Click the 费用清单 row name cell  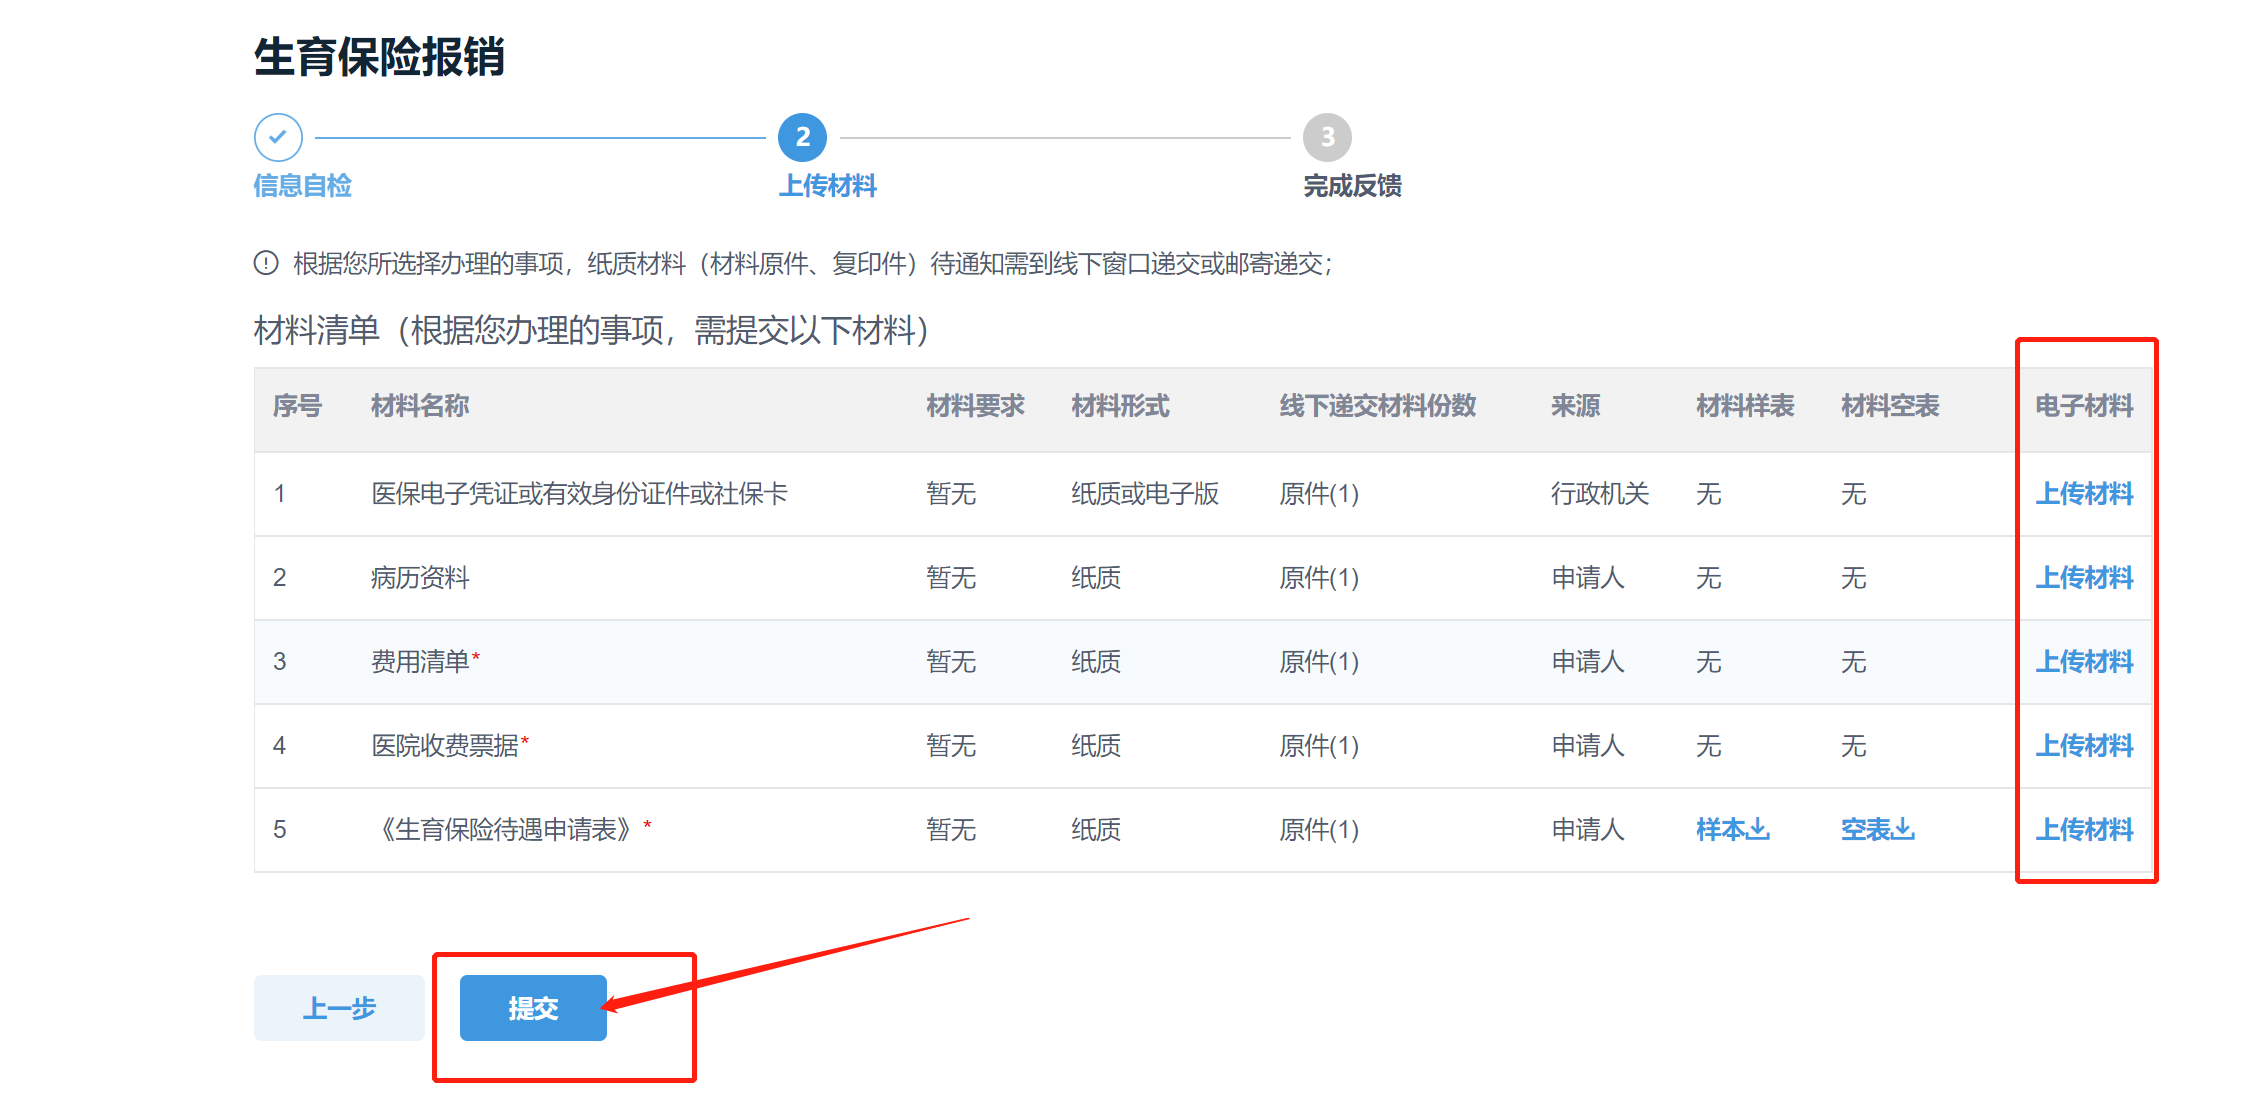pyautogui.click(x=421, y=661)
